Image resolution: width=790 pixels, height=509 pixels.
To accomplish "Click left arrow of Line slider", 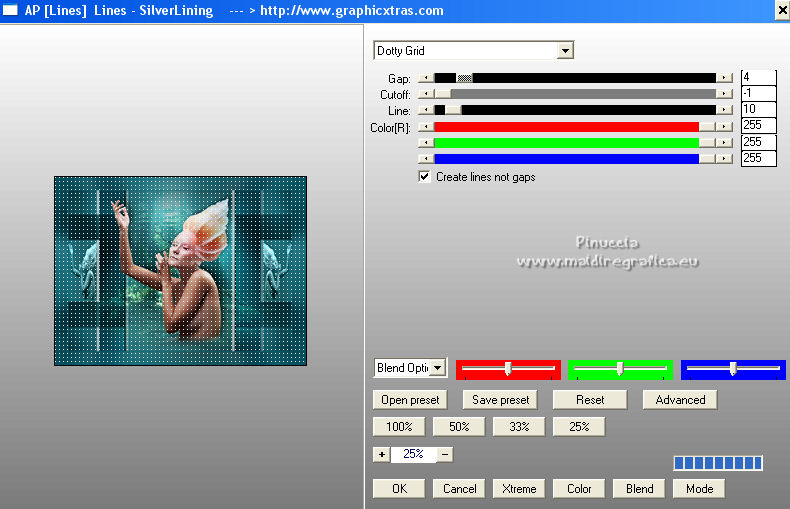I will 426,110.
